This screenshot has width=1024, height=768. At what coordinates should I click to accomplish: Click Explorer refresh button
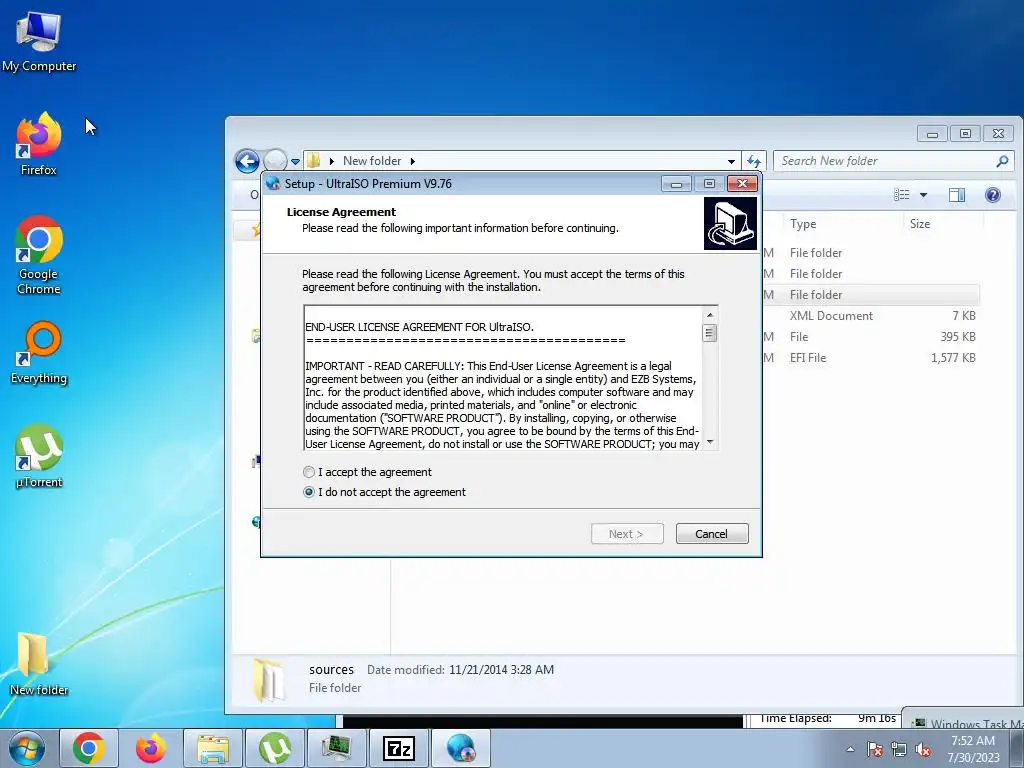tap(754, 161)
